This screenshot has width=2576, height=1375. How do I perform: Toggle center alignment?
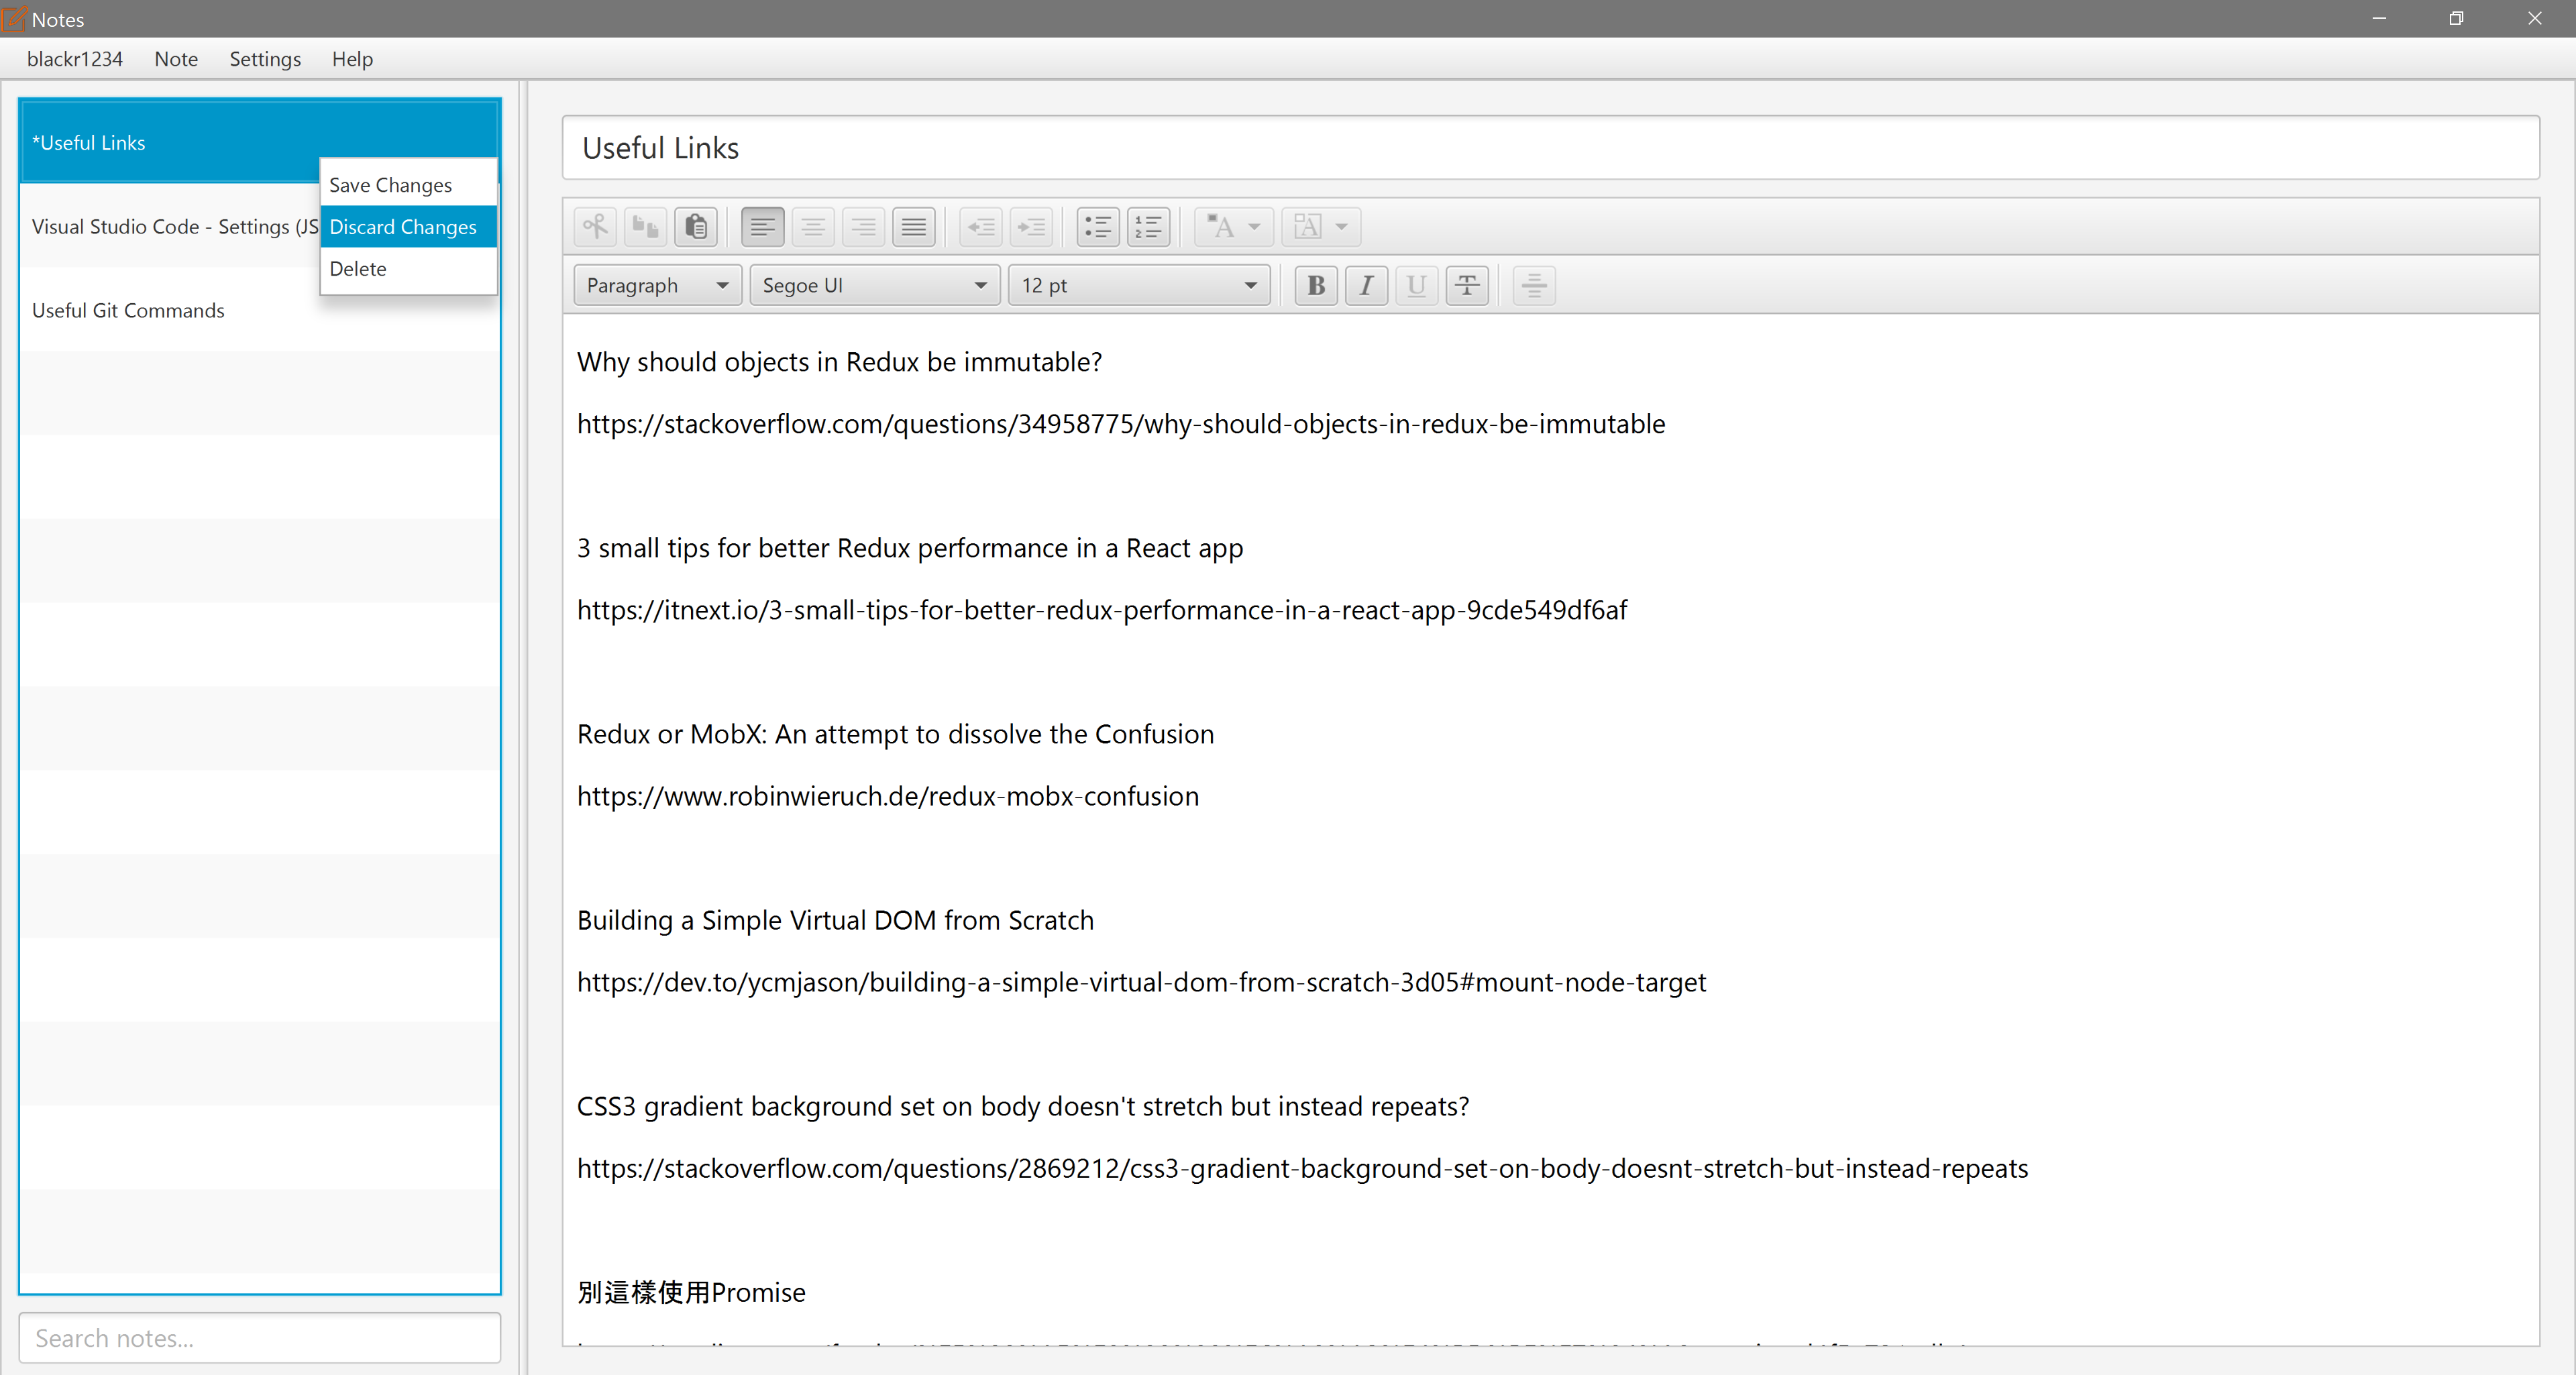click(x=813, y=227)
